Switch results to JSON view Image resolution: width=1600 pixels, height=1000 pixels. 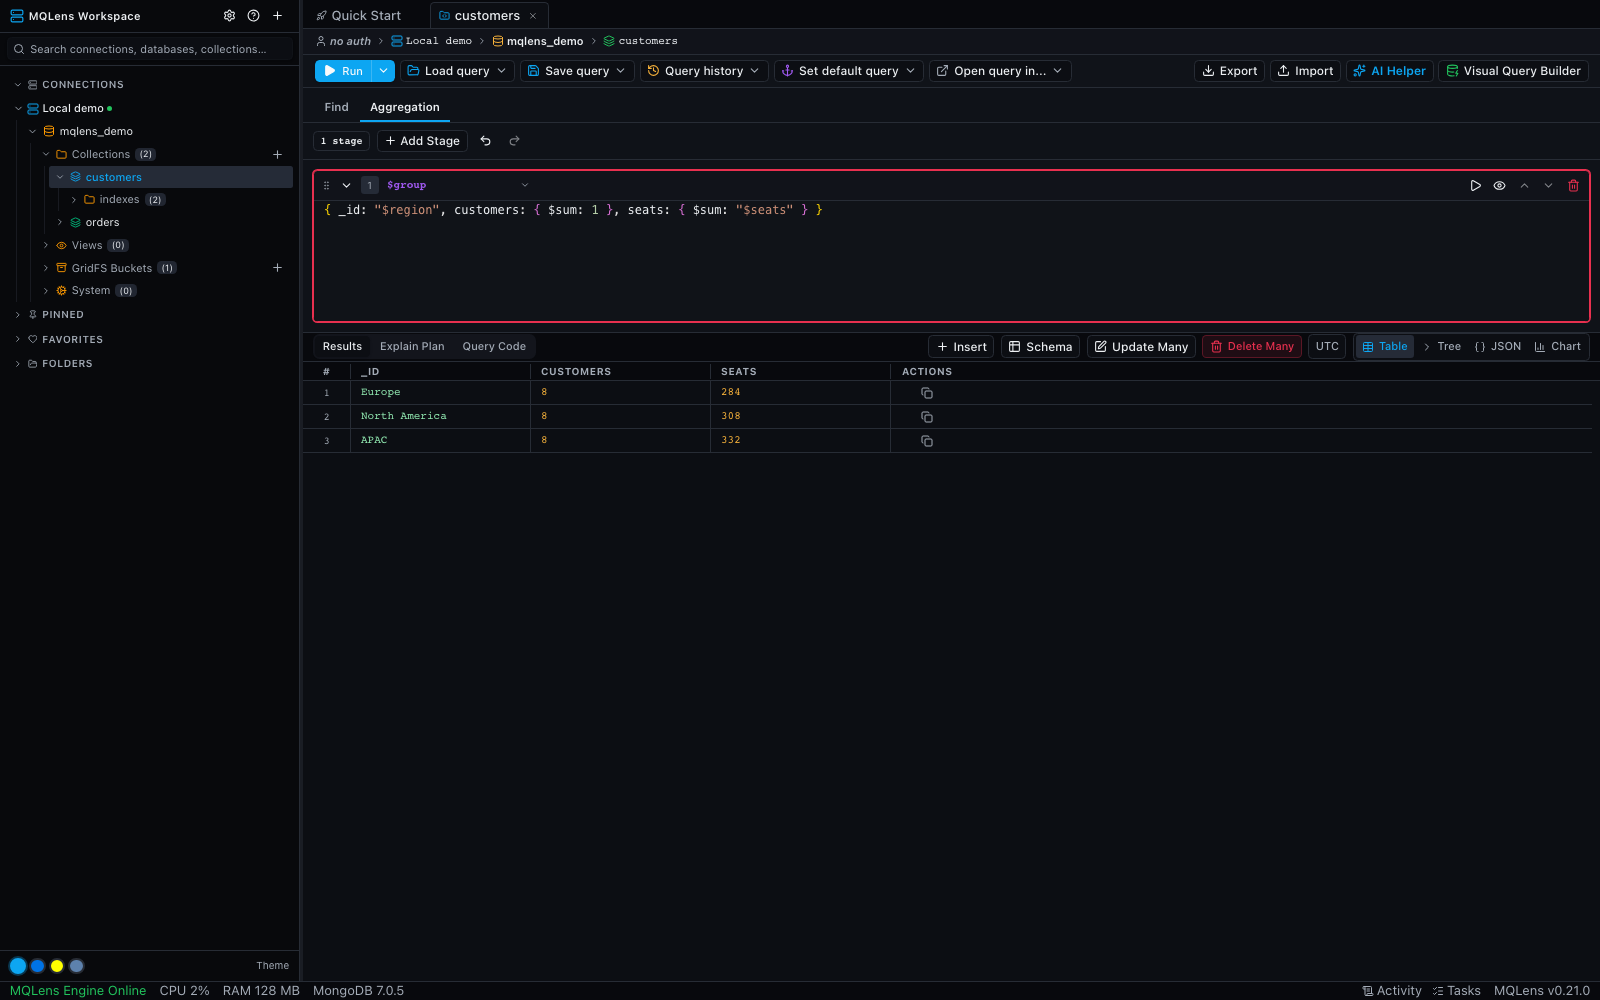tap(1497, 346)
